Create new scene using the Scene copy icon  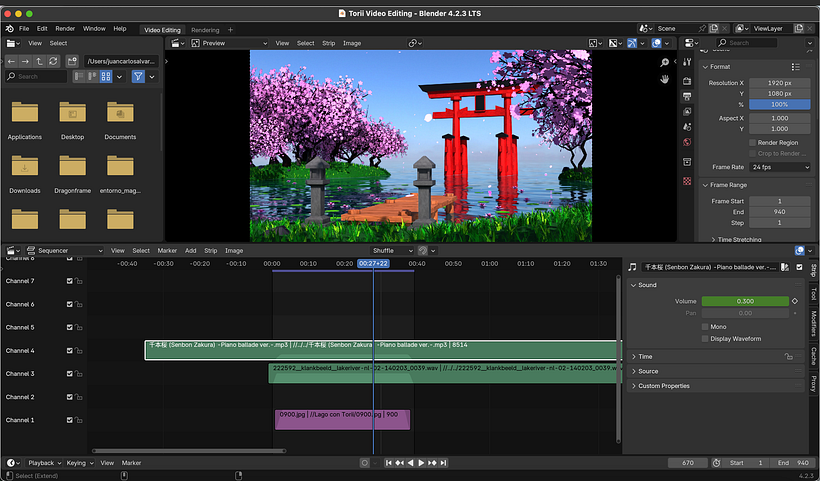714,29
